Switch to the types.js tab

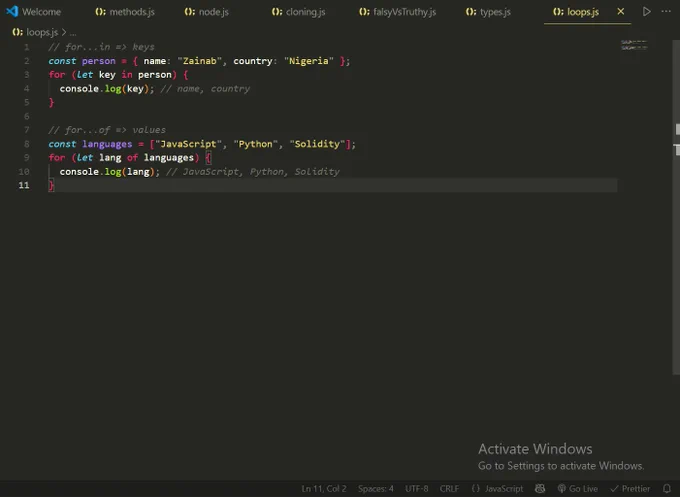coord(488,12)
